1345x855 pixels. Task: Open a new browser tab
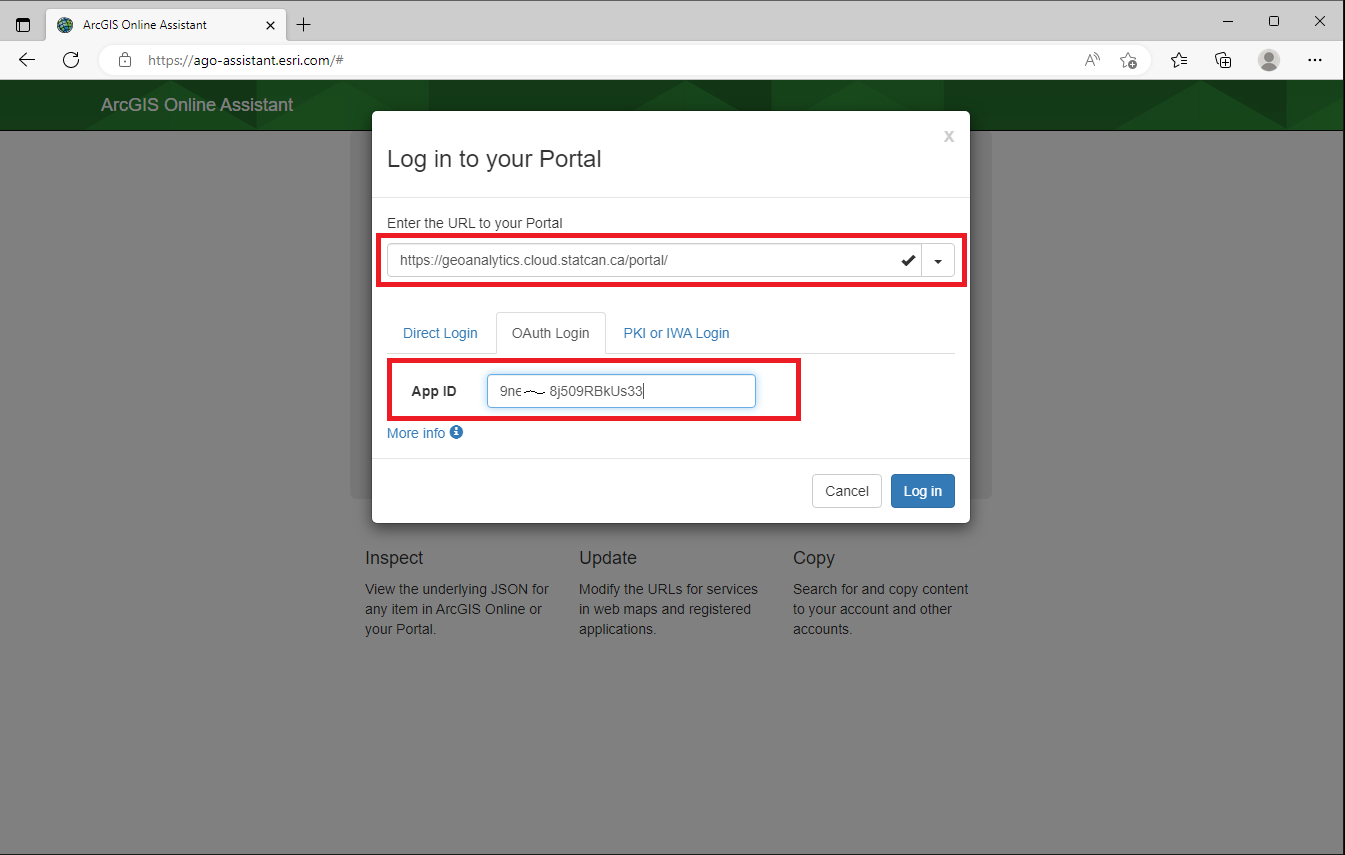[x=304, y=25]
